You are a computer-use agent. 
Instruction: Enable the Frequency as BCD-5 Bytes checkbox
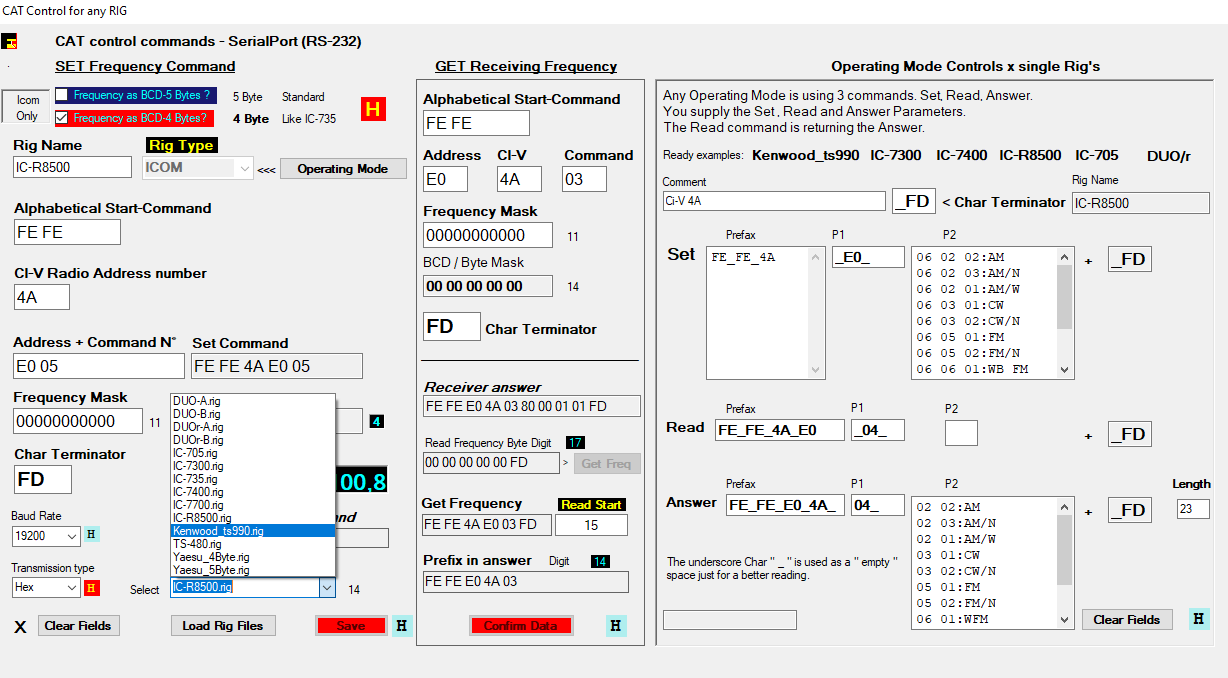(62, 95)
